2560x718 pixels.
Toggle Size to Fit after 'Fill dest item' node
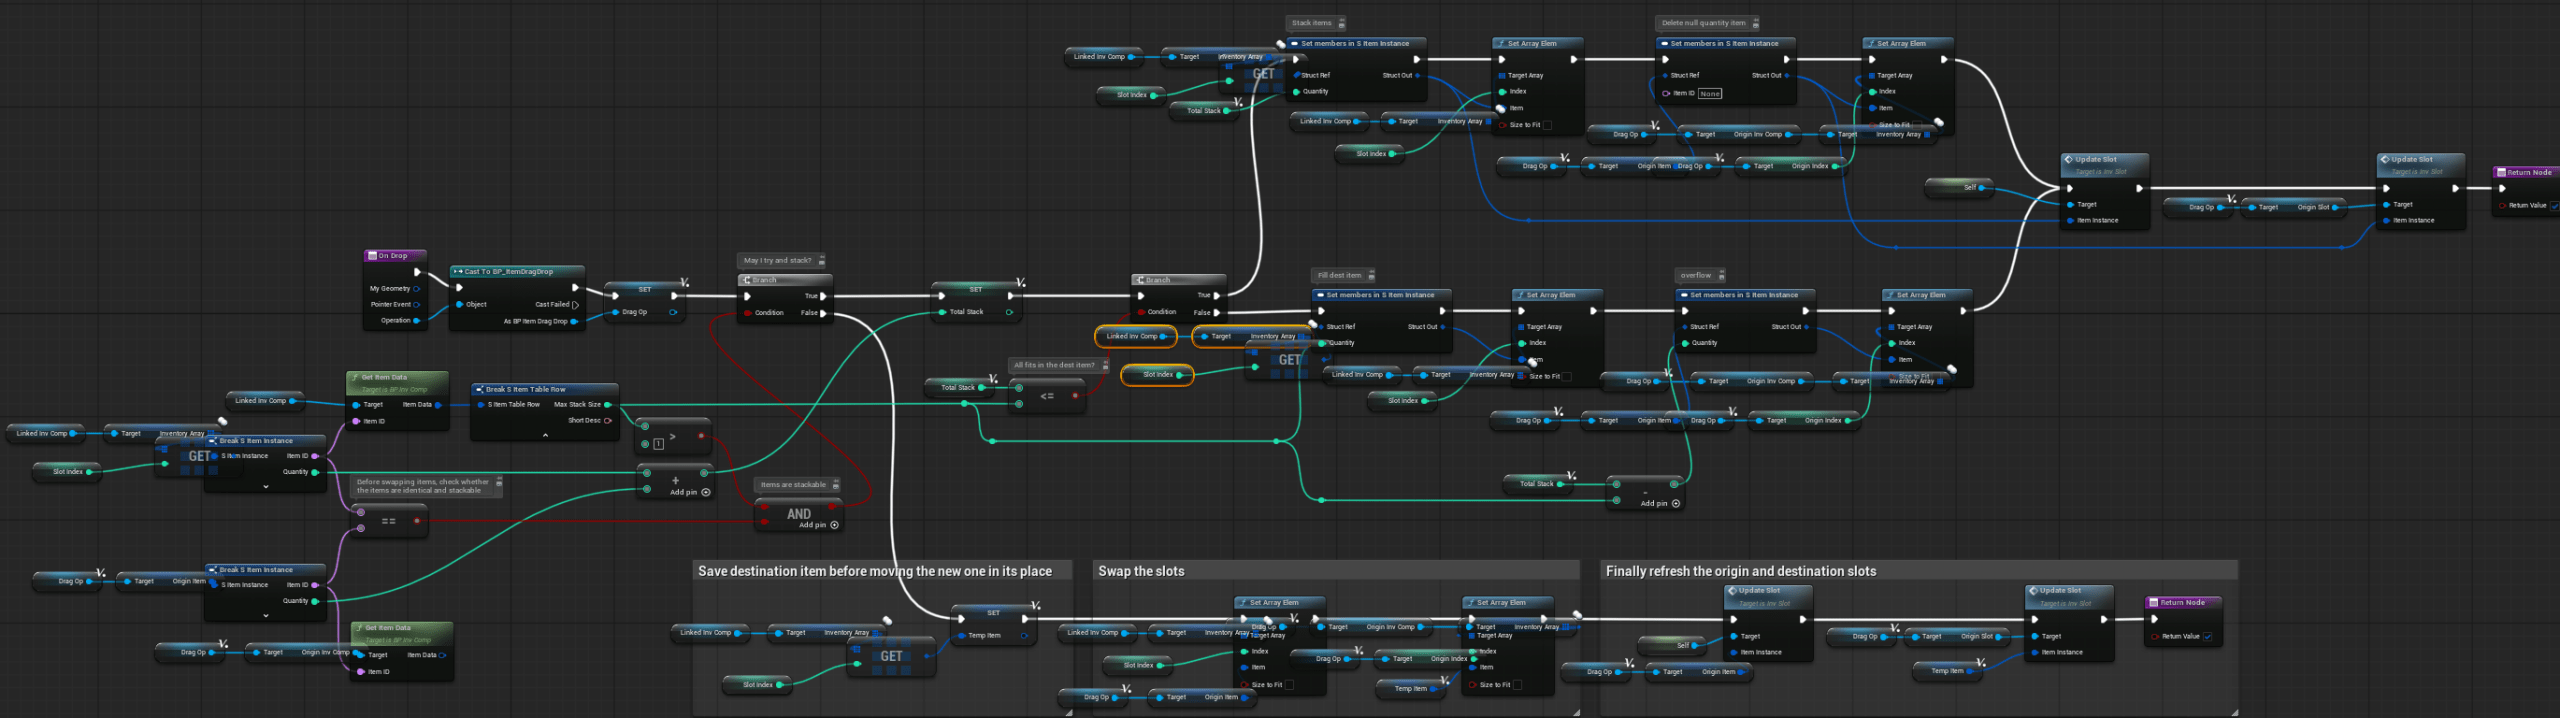point(1567,377)
